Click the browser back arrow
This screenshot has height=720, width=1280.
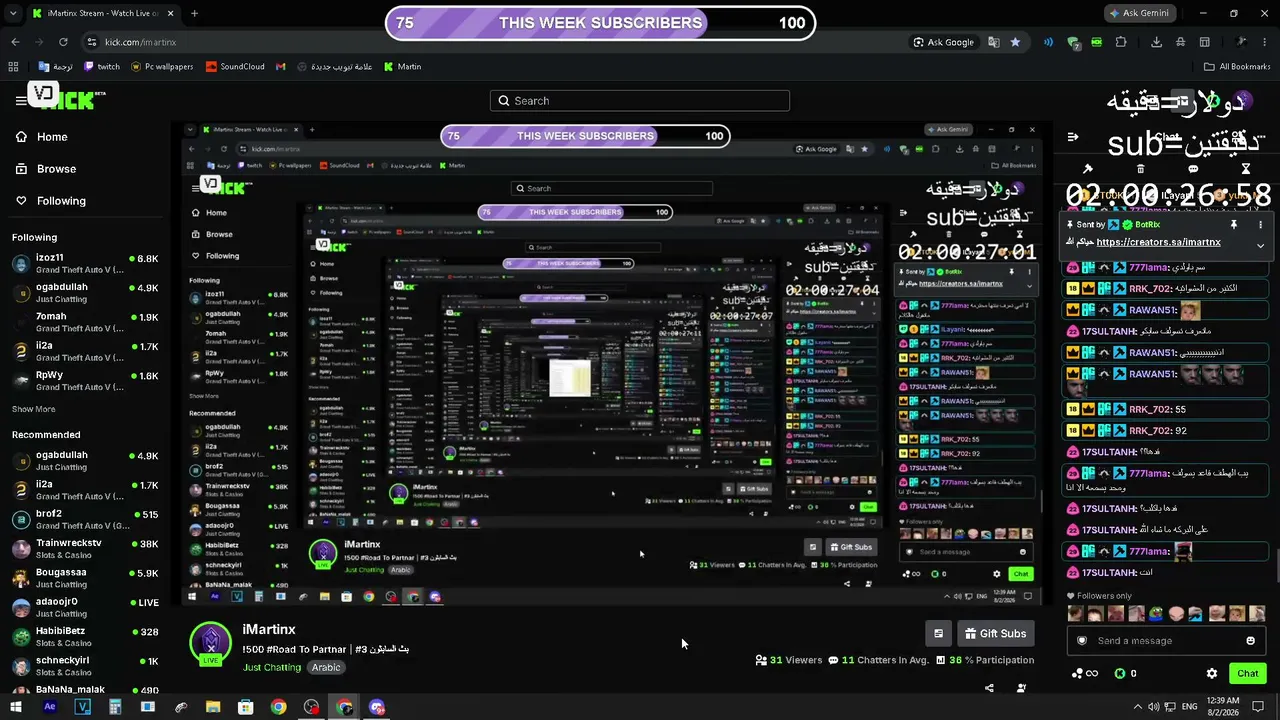pos(15,42)
